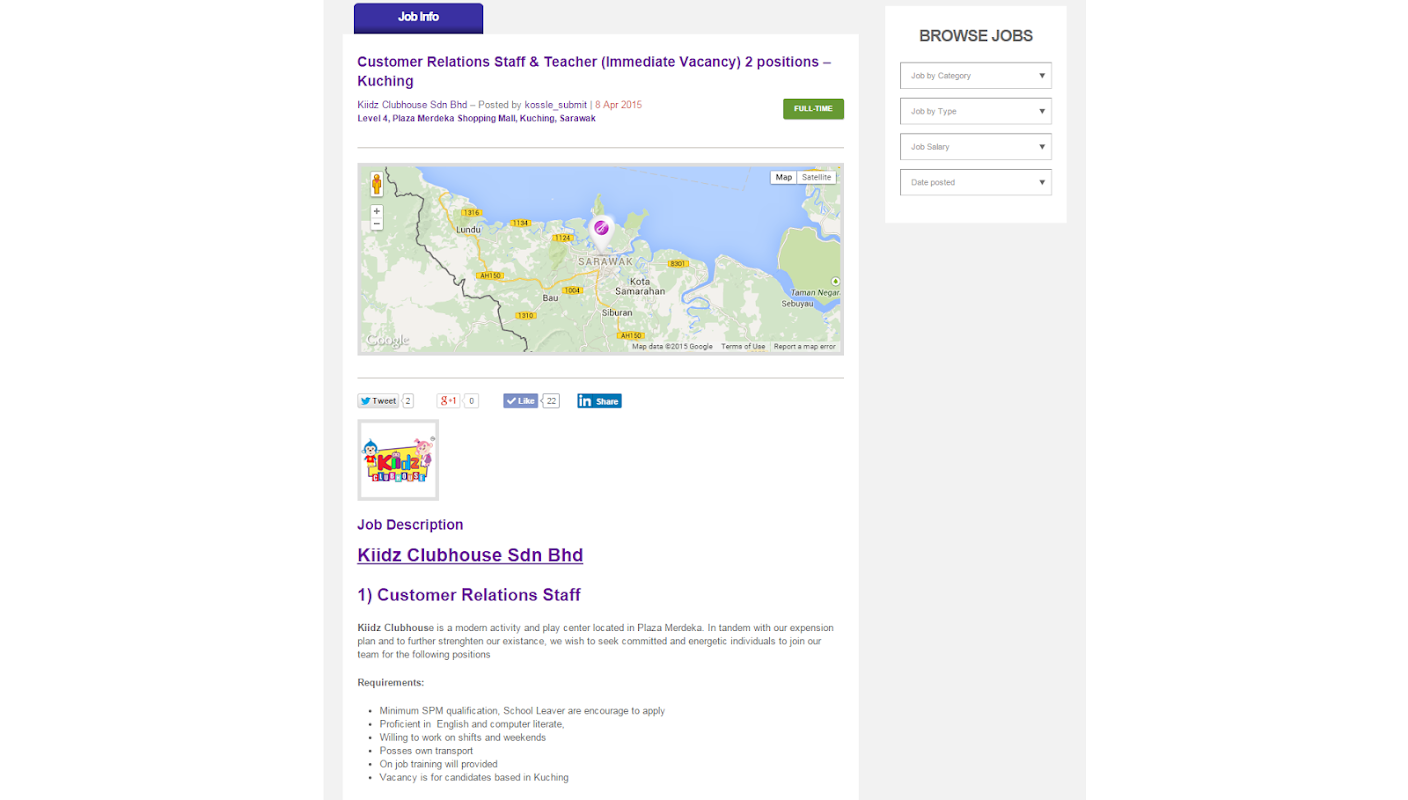Click the Facebook like count showing 22
This screenshot has height=800, width=1408.
(551, 401)
